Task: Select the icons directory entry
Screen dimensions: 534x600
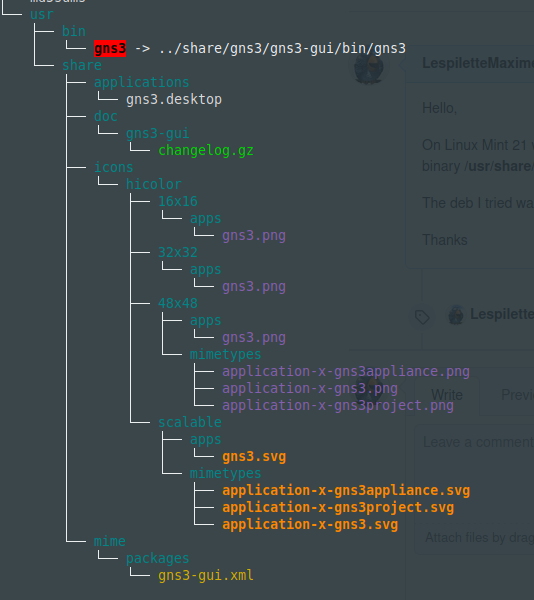Action: [x=114, y=167]
